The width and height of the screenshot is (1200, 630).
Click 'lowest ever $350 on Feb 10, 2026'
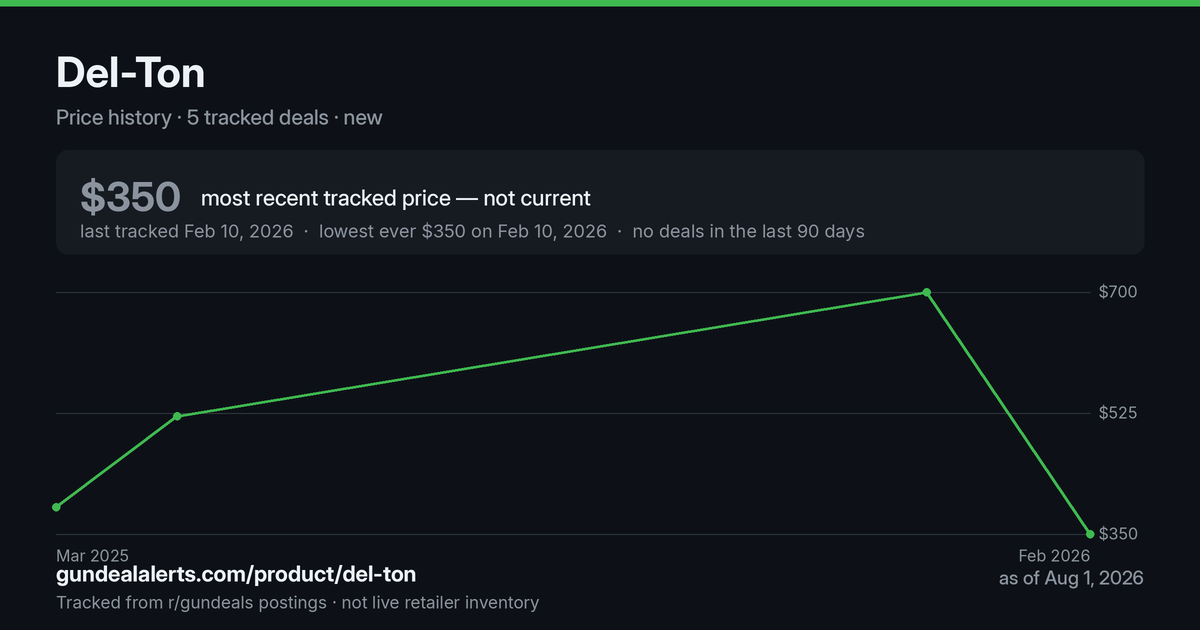(x=463, y=231)
